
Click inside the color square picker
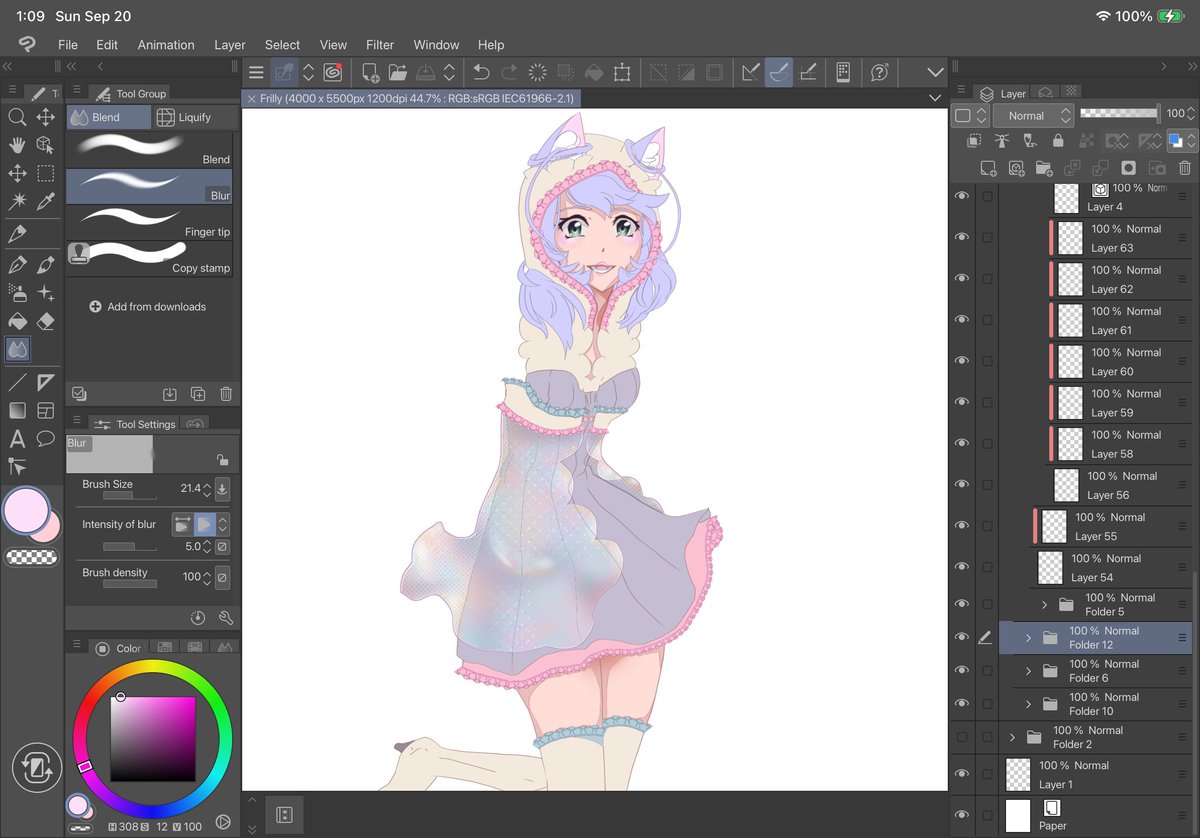152,739
